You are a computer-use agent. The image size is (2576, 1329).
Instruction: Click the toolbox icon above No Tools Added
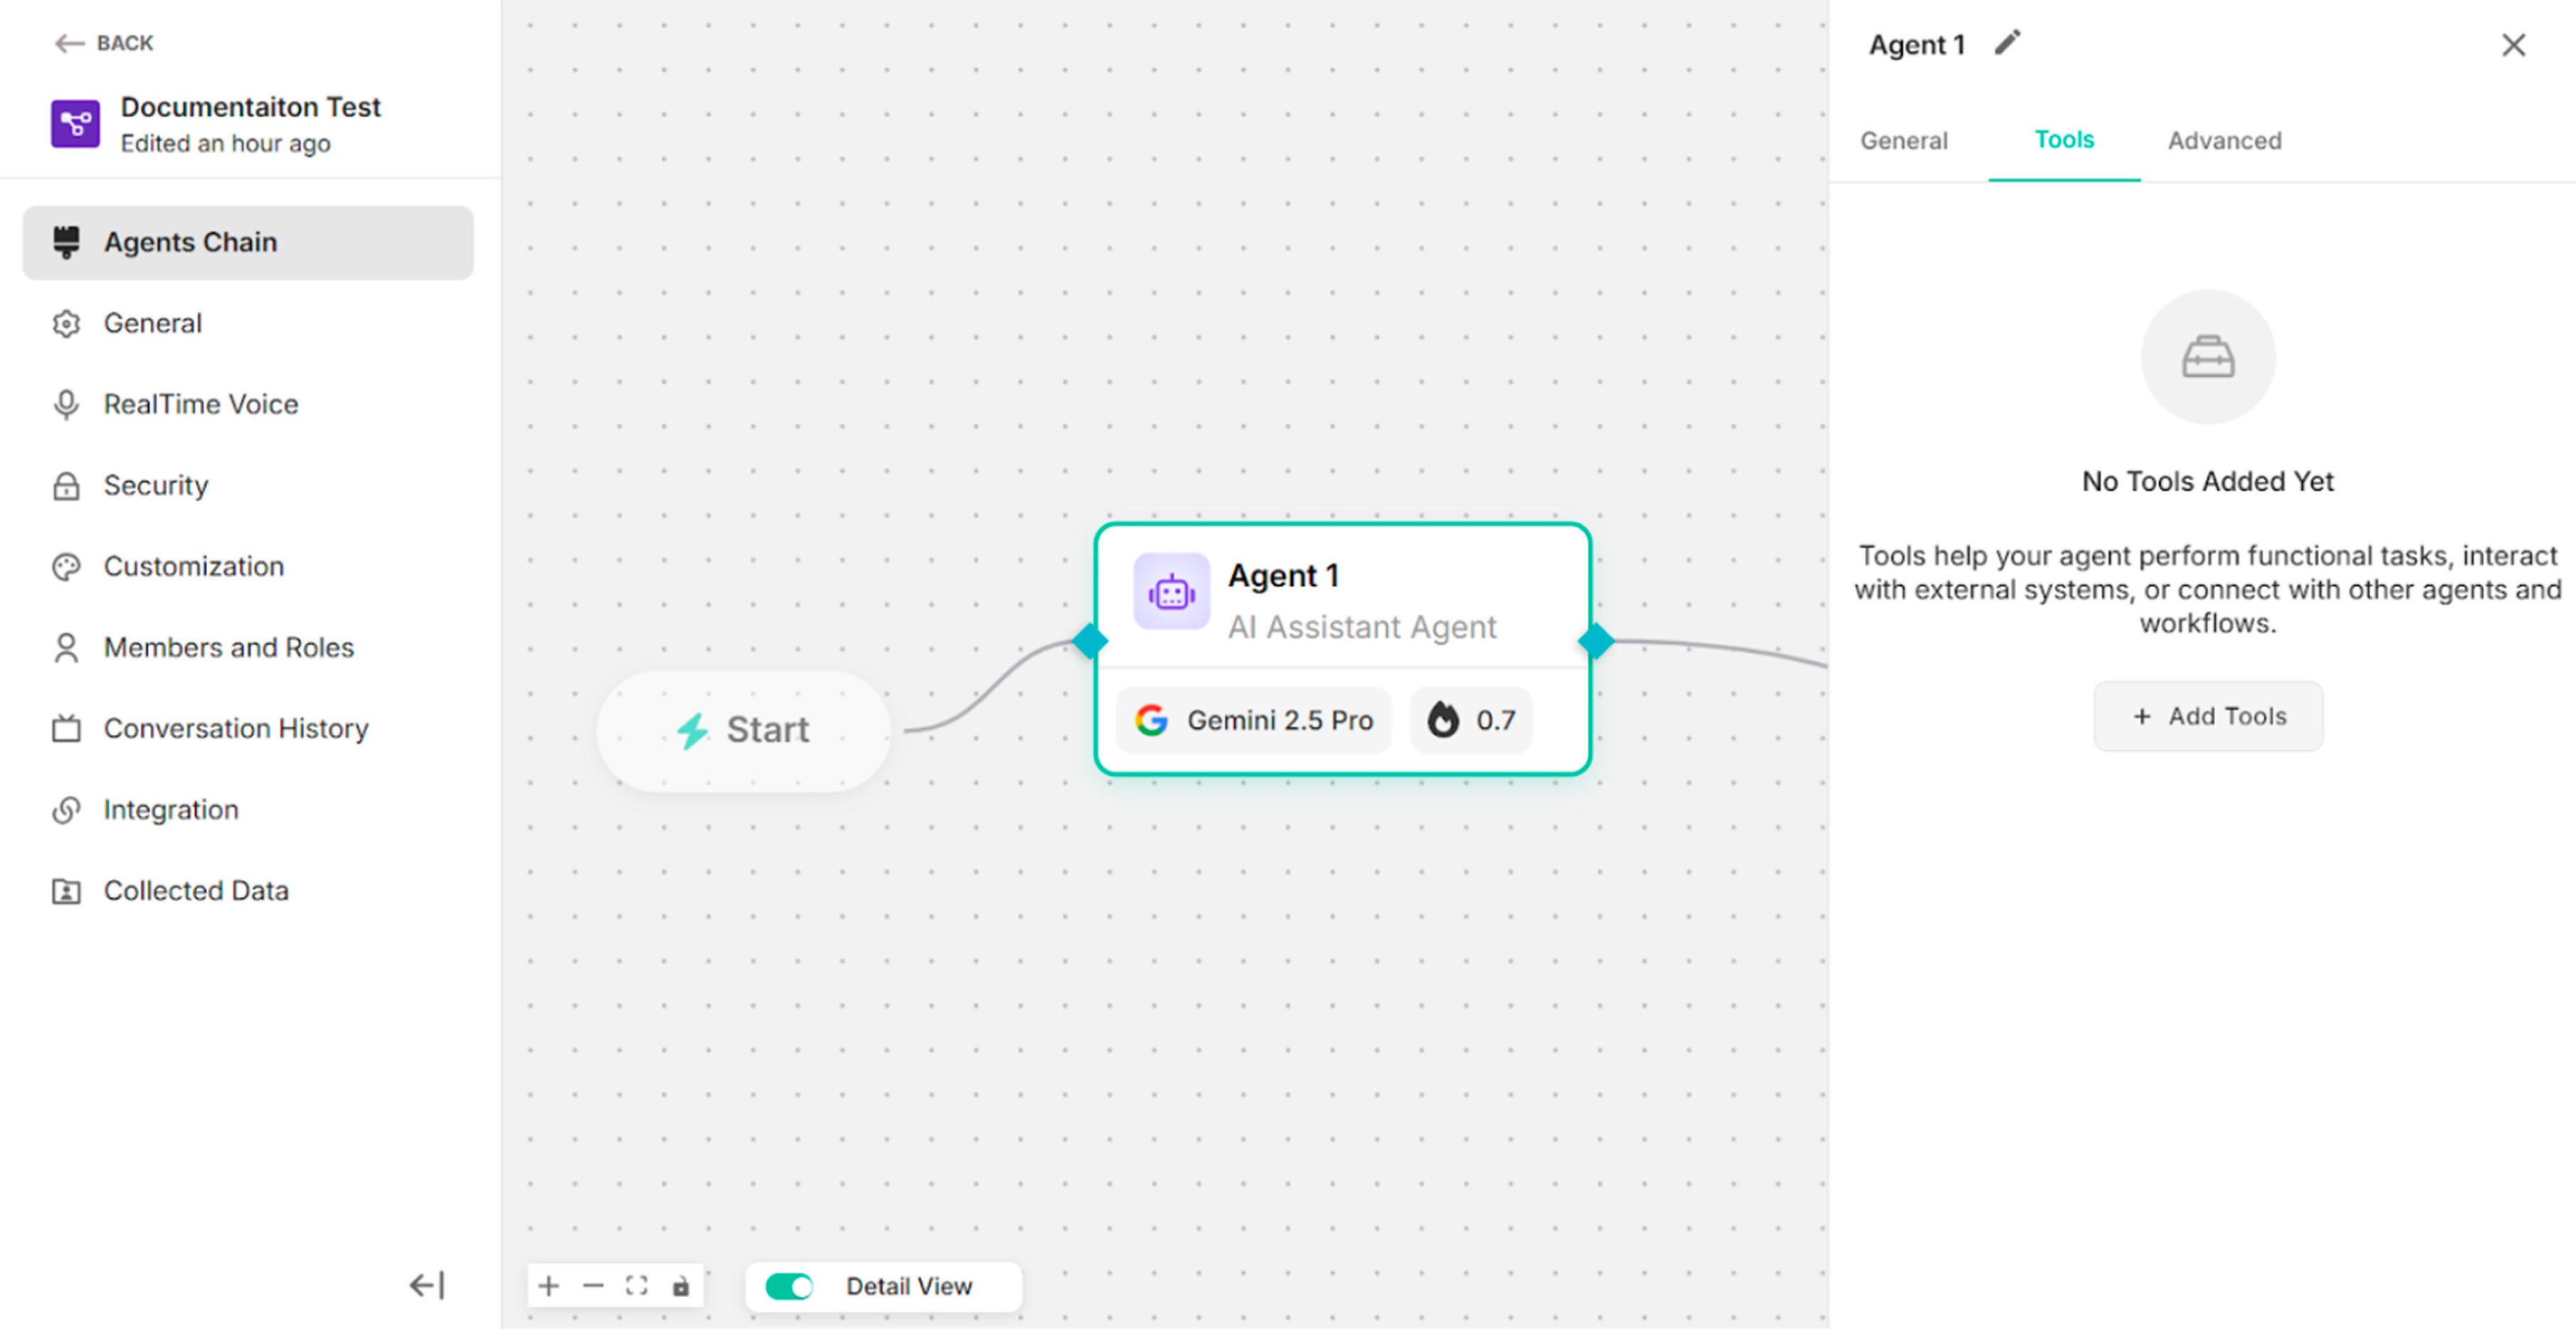pos(2207,357)
